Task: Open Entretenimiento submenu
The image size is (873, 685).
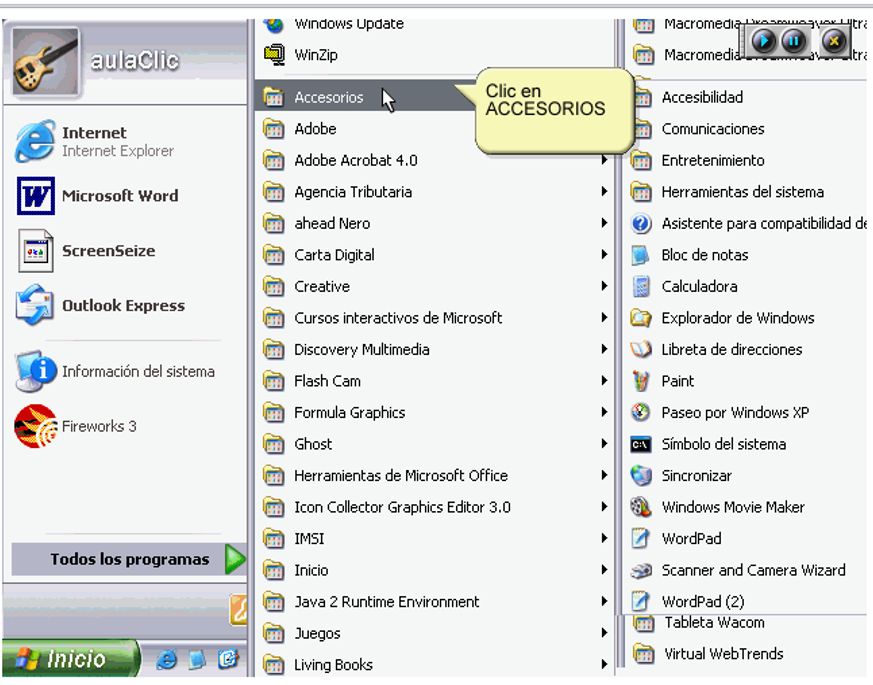Action: click(747, 160)
